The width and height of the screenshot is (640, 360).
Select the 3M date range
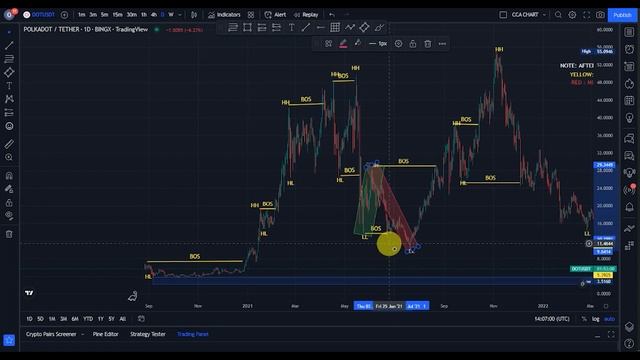tap(64, 319)
